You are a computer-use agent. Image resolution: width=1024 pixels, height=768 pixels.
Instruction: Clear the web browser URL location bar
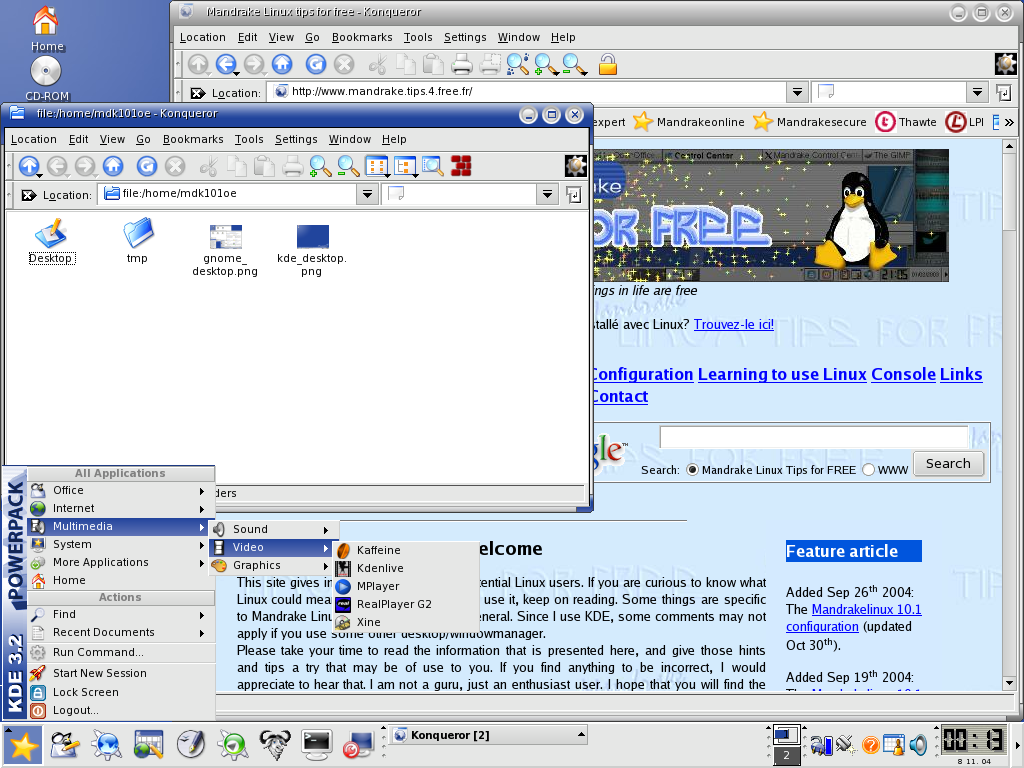(x=197, y=93)
